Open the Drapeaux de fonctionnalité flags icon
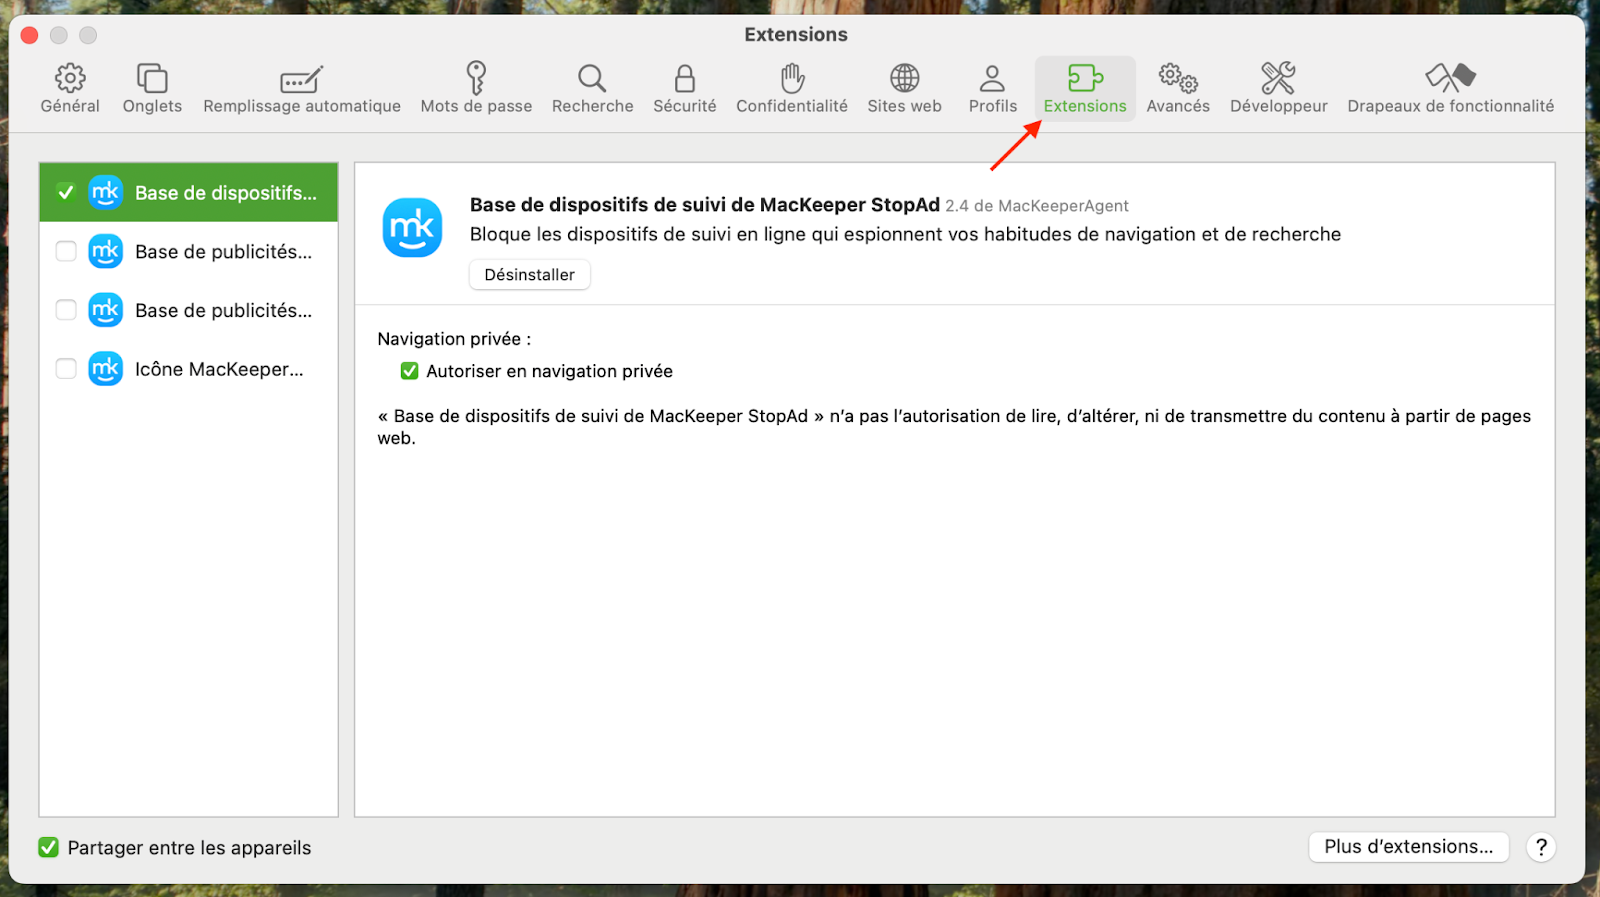Screen dimensions: 1600x897 click(1451, 78)
